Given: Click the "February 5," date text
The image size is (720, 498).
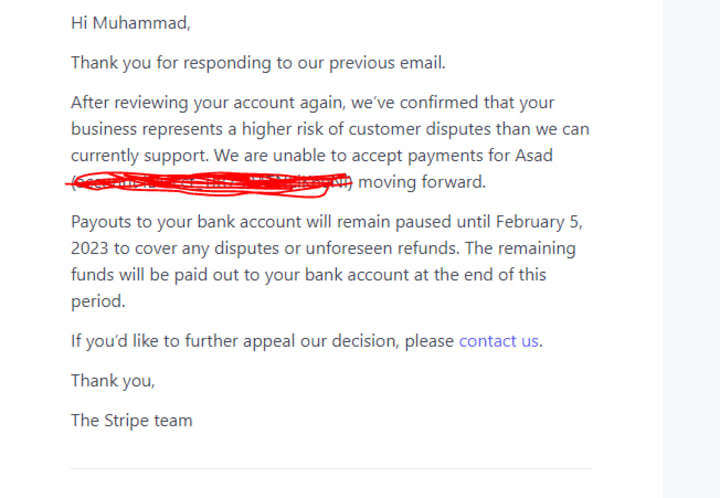Looking at the screenshot, I should [539, 222].
